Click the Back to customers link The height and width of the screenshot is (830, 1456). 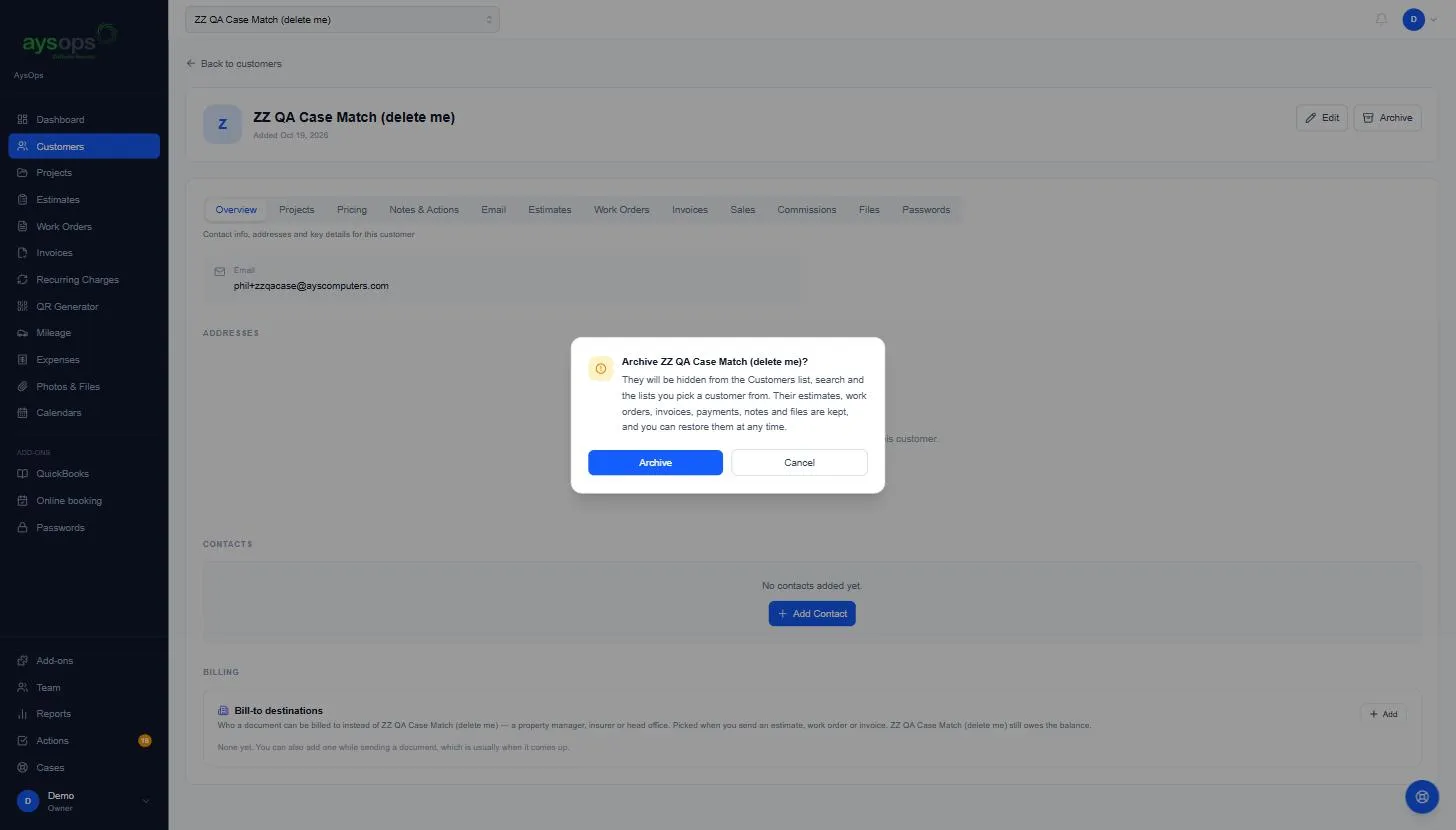coord(234,64)
